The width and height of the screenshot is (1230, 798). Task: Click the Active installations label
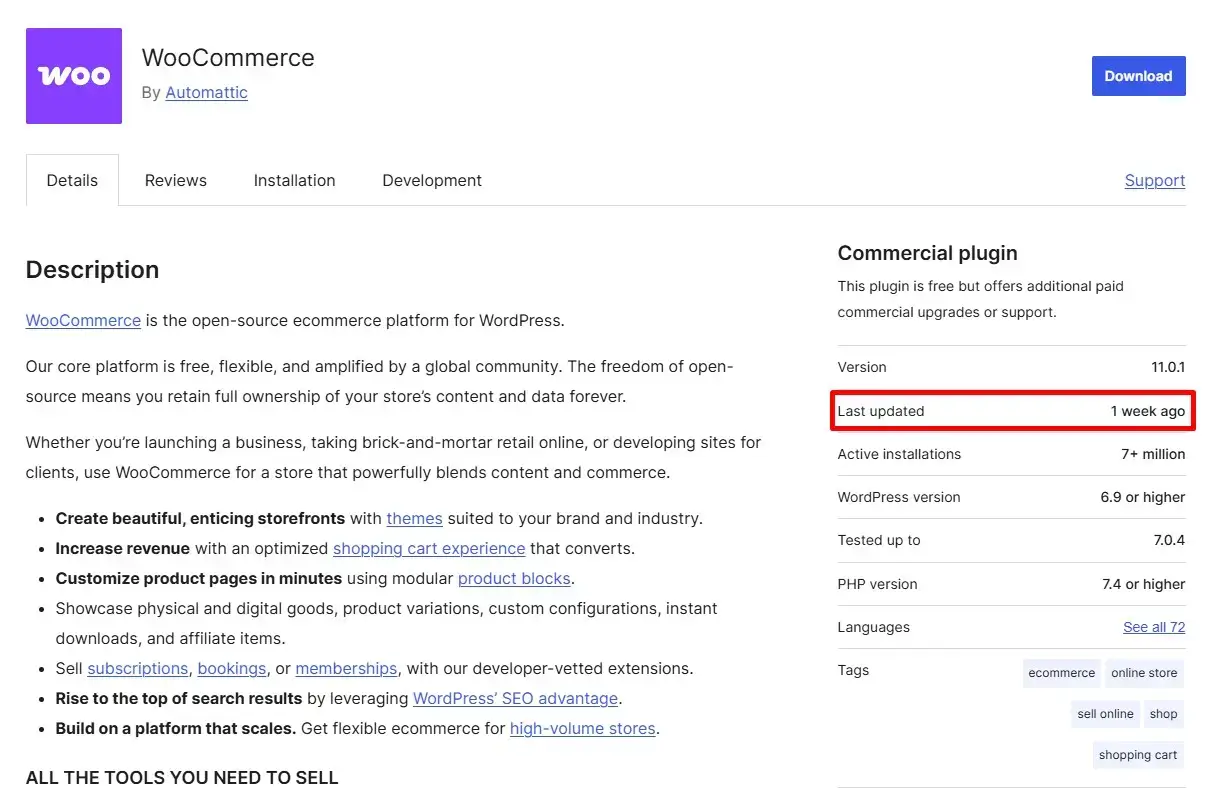(x=899, y=454)
